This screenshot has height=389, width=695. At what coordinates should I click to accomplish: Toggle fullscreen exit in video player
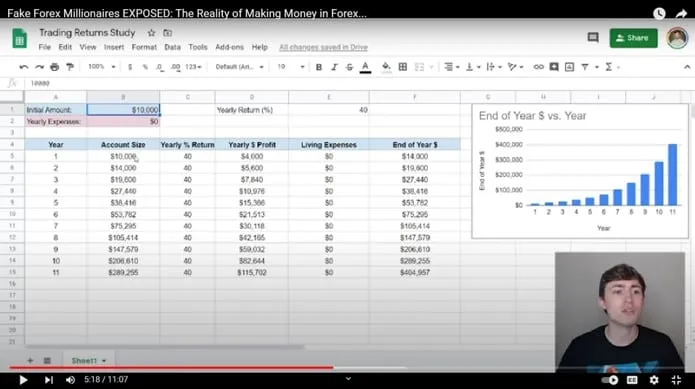(676, 380)
